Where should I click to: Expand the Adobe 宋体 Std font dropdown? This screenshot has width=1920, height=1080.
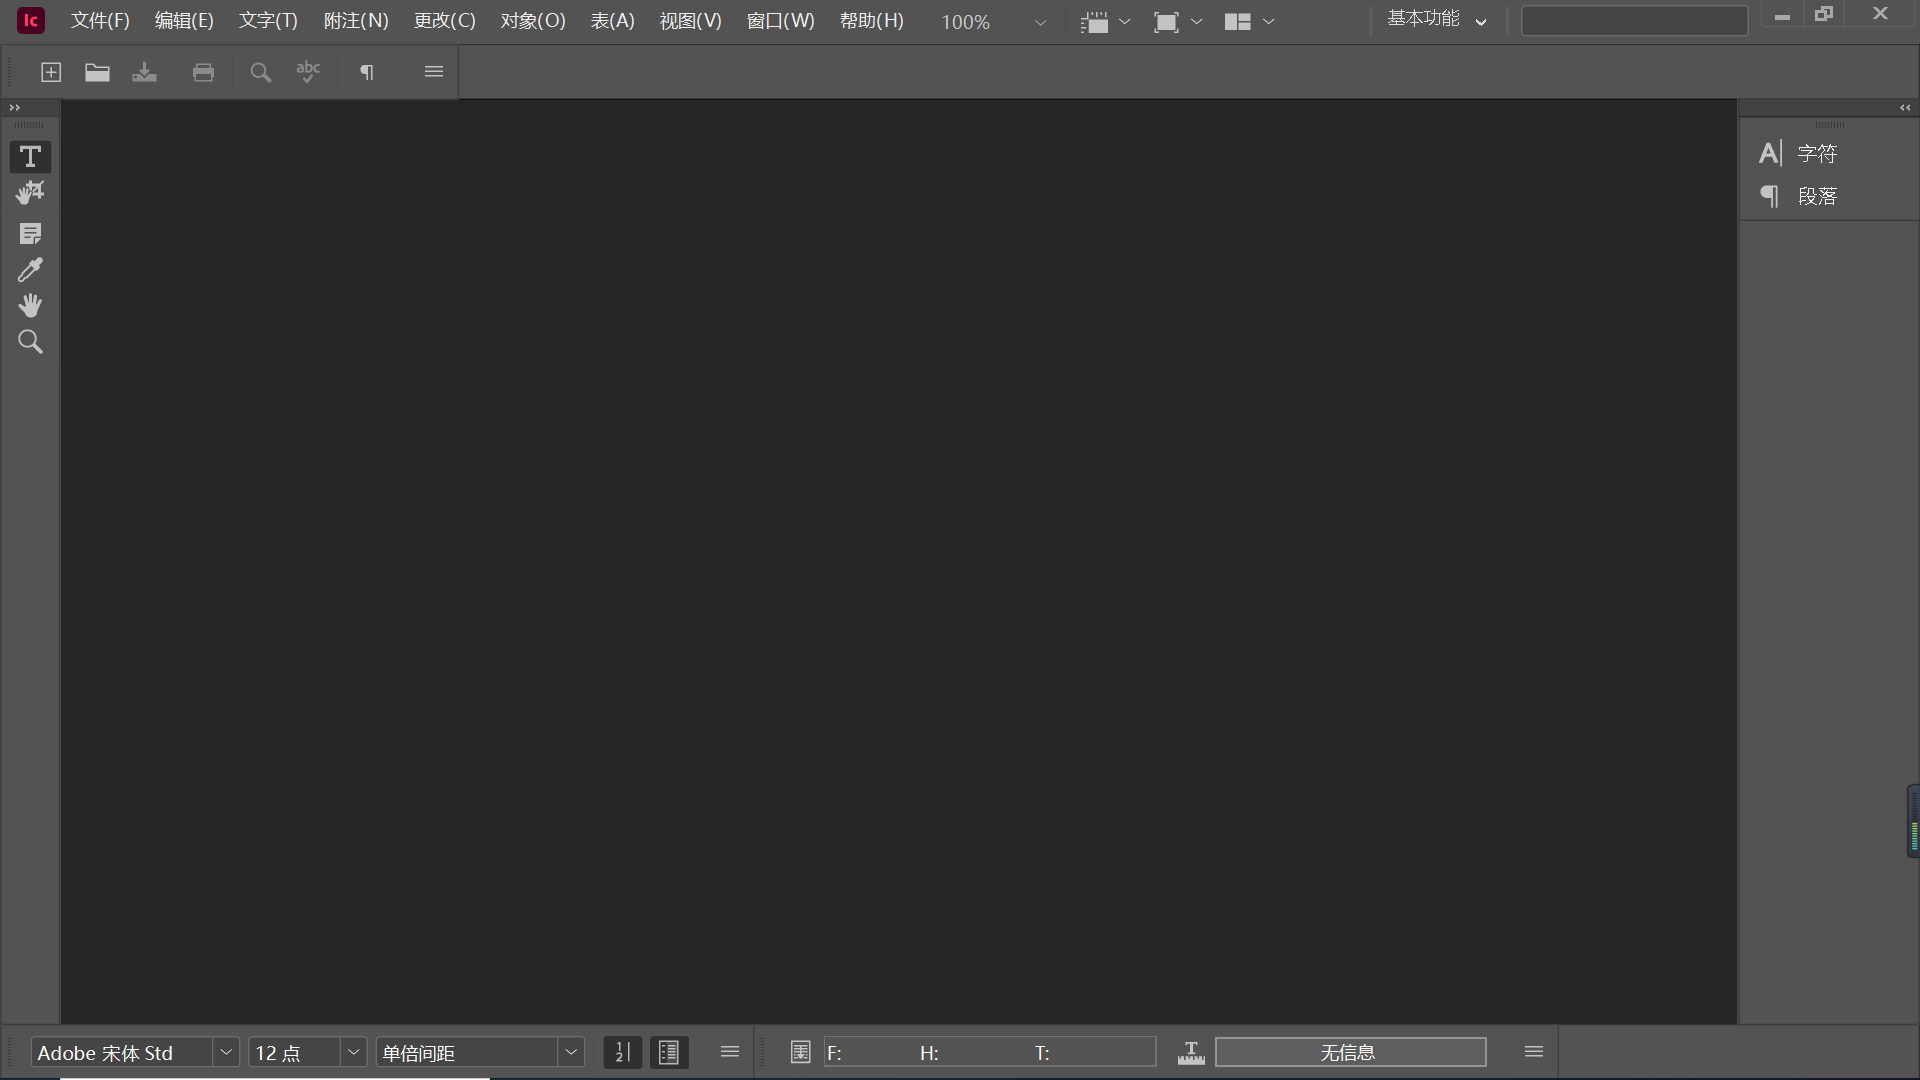[x=226, y=1052]
